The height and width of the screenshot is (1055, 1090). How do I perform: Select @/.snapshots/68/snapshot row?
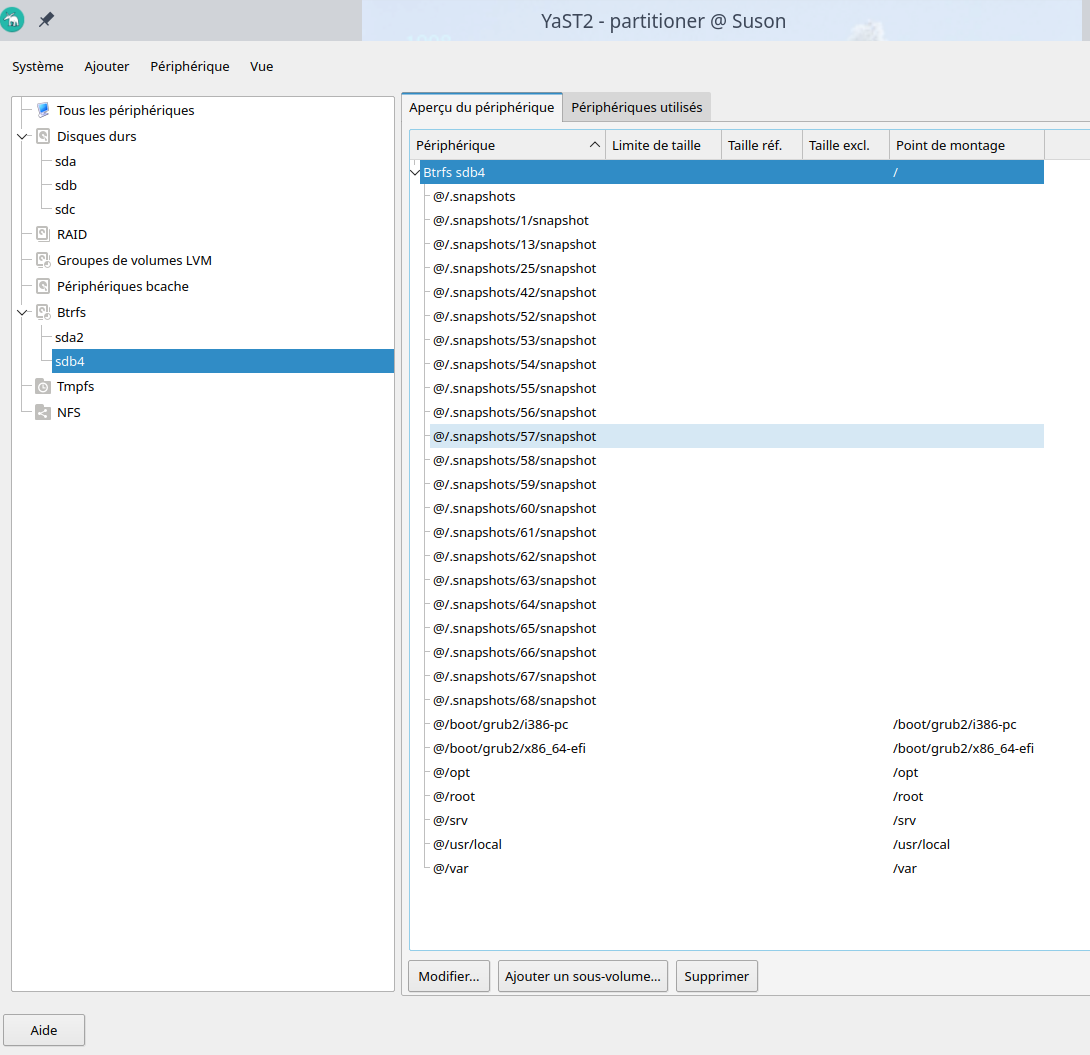737,701
